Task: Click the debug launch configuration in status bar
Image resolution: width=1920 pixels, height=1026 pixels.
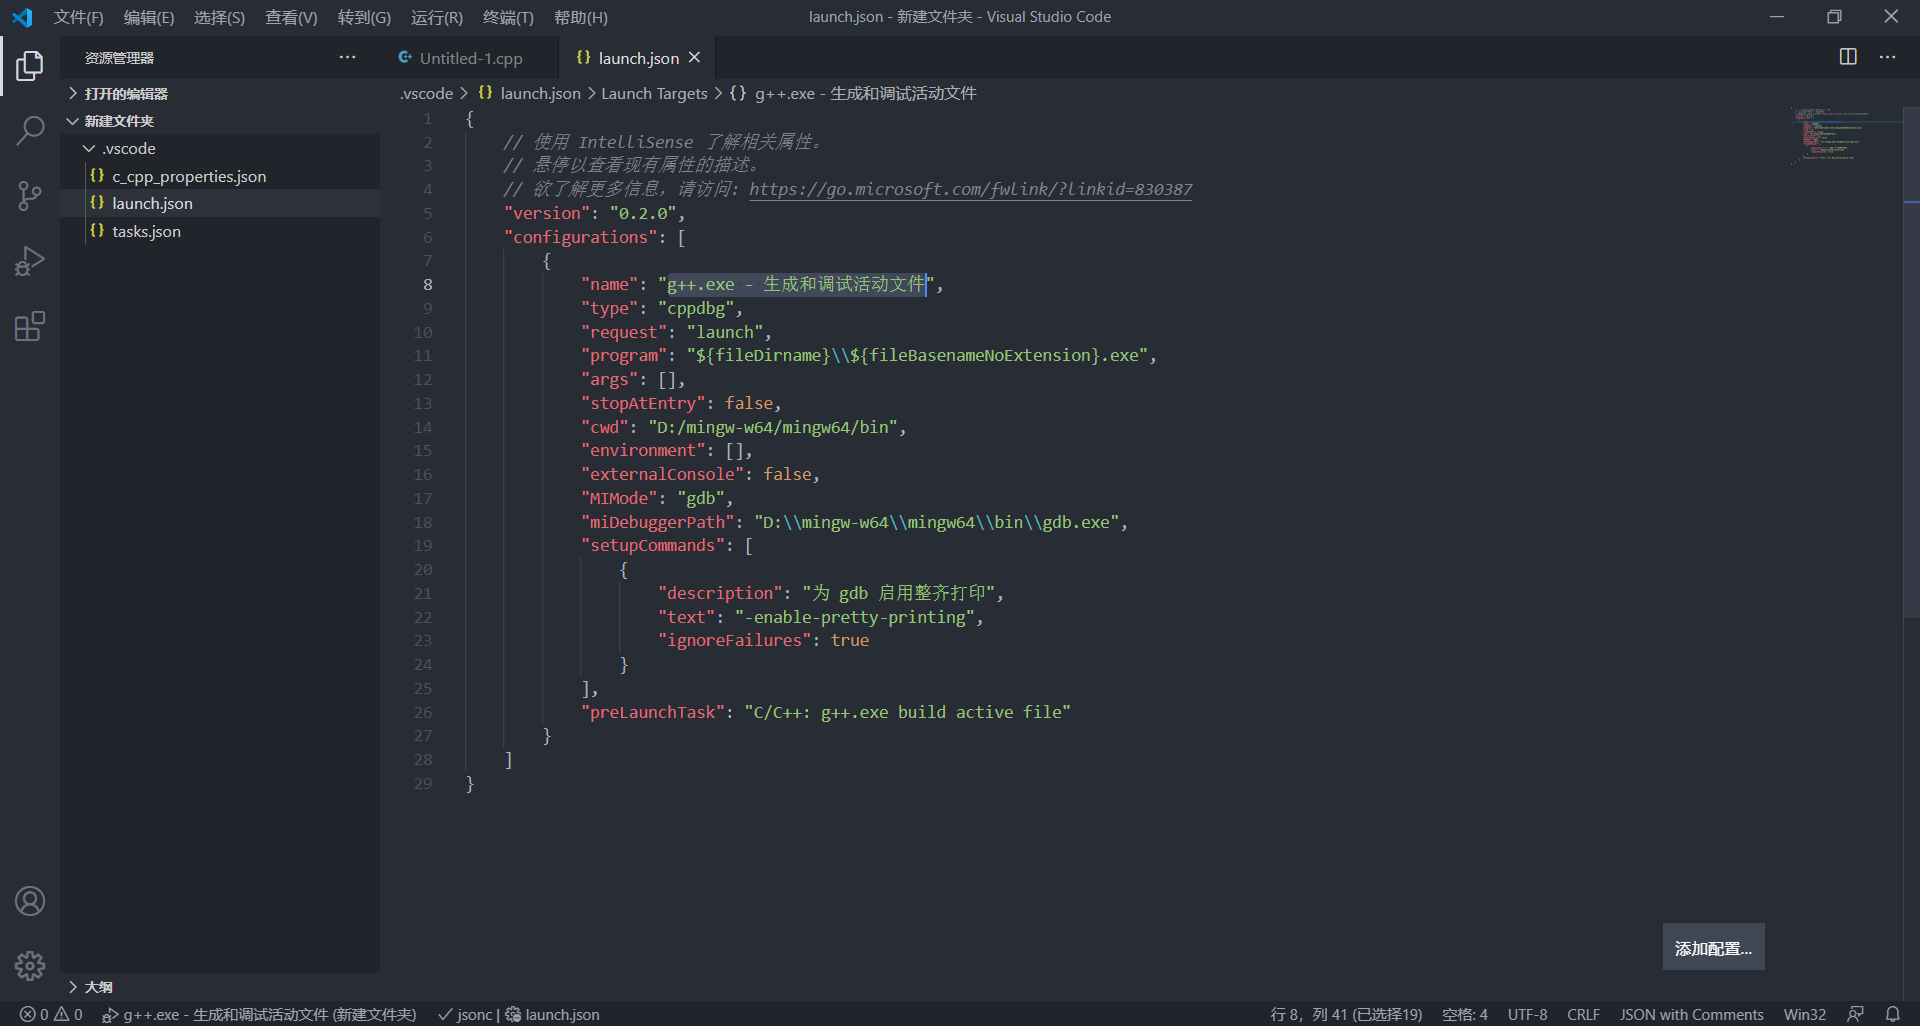Action: point(259,1014)
